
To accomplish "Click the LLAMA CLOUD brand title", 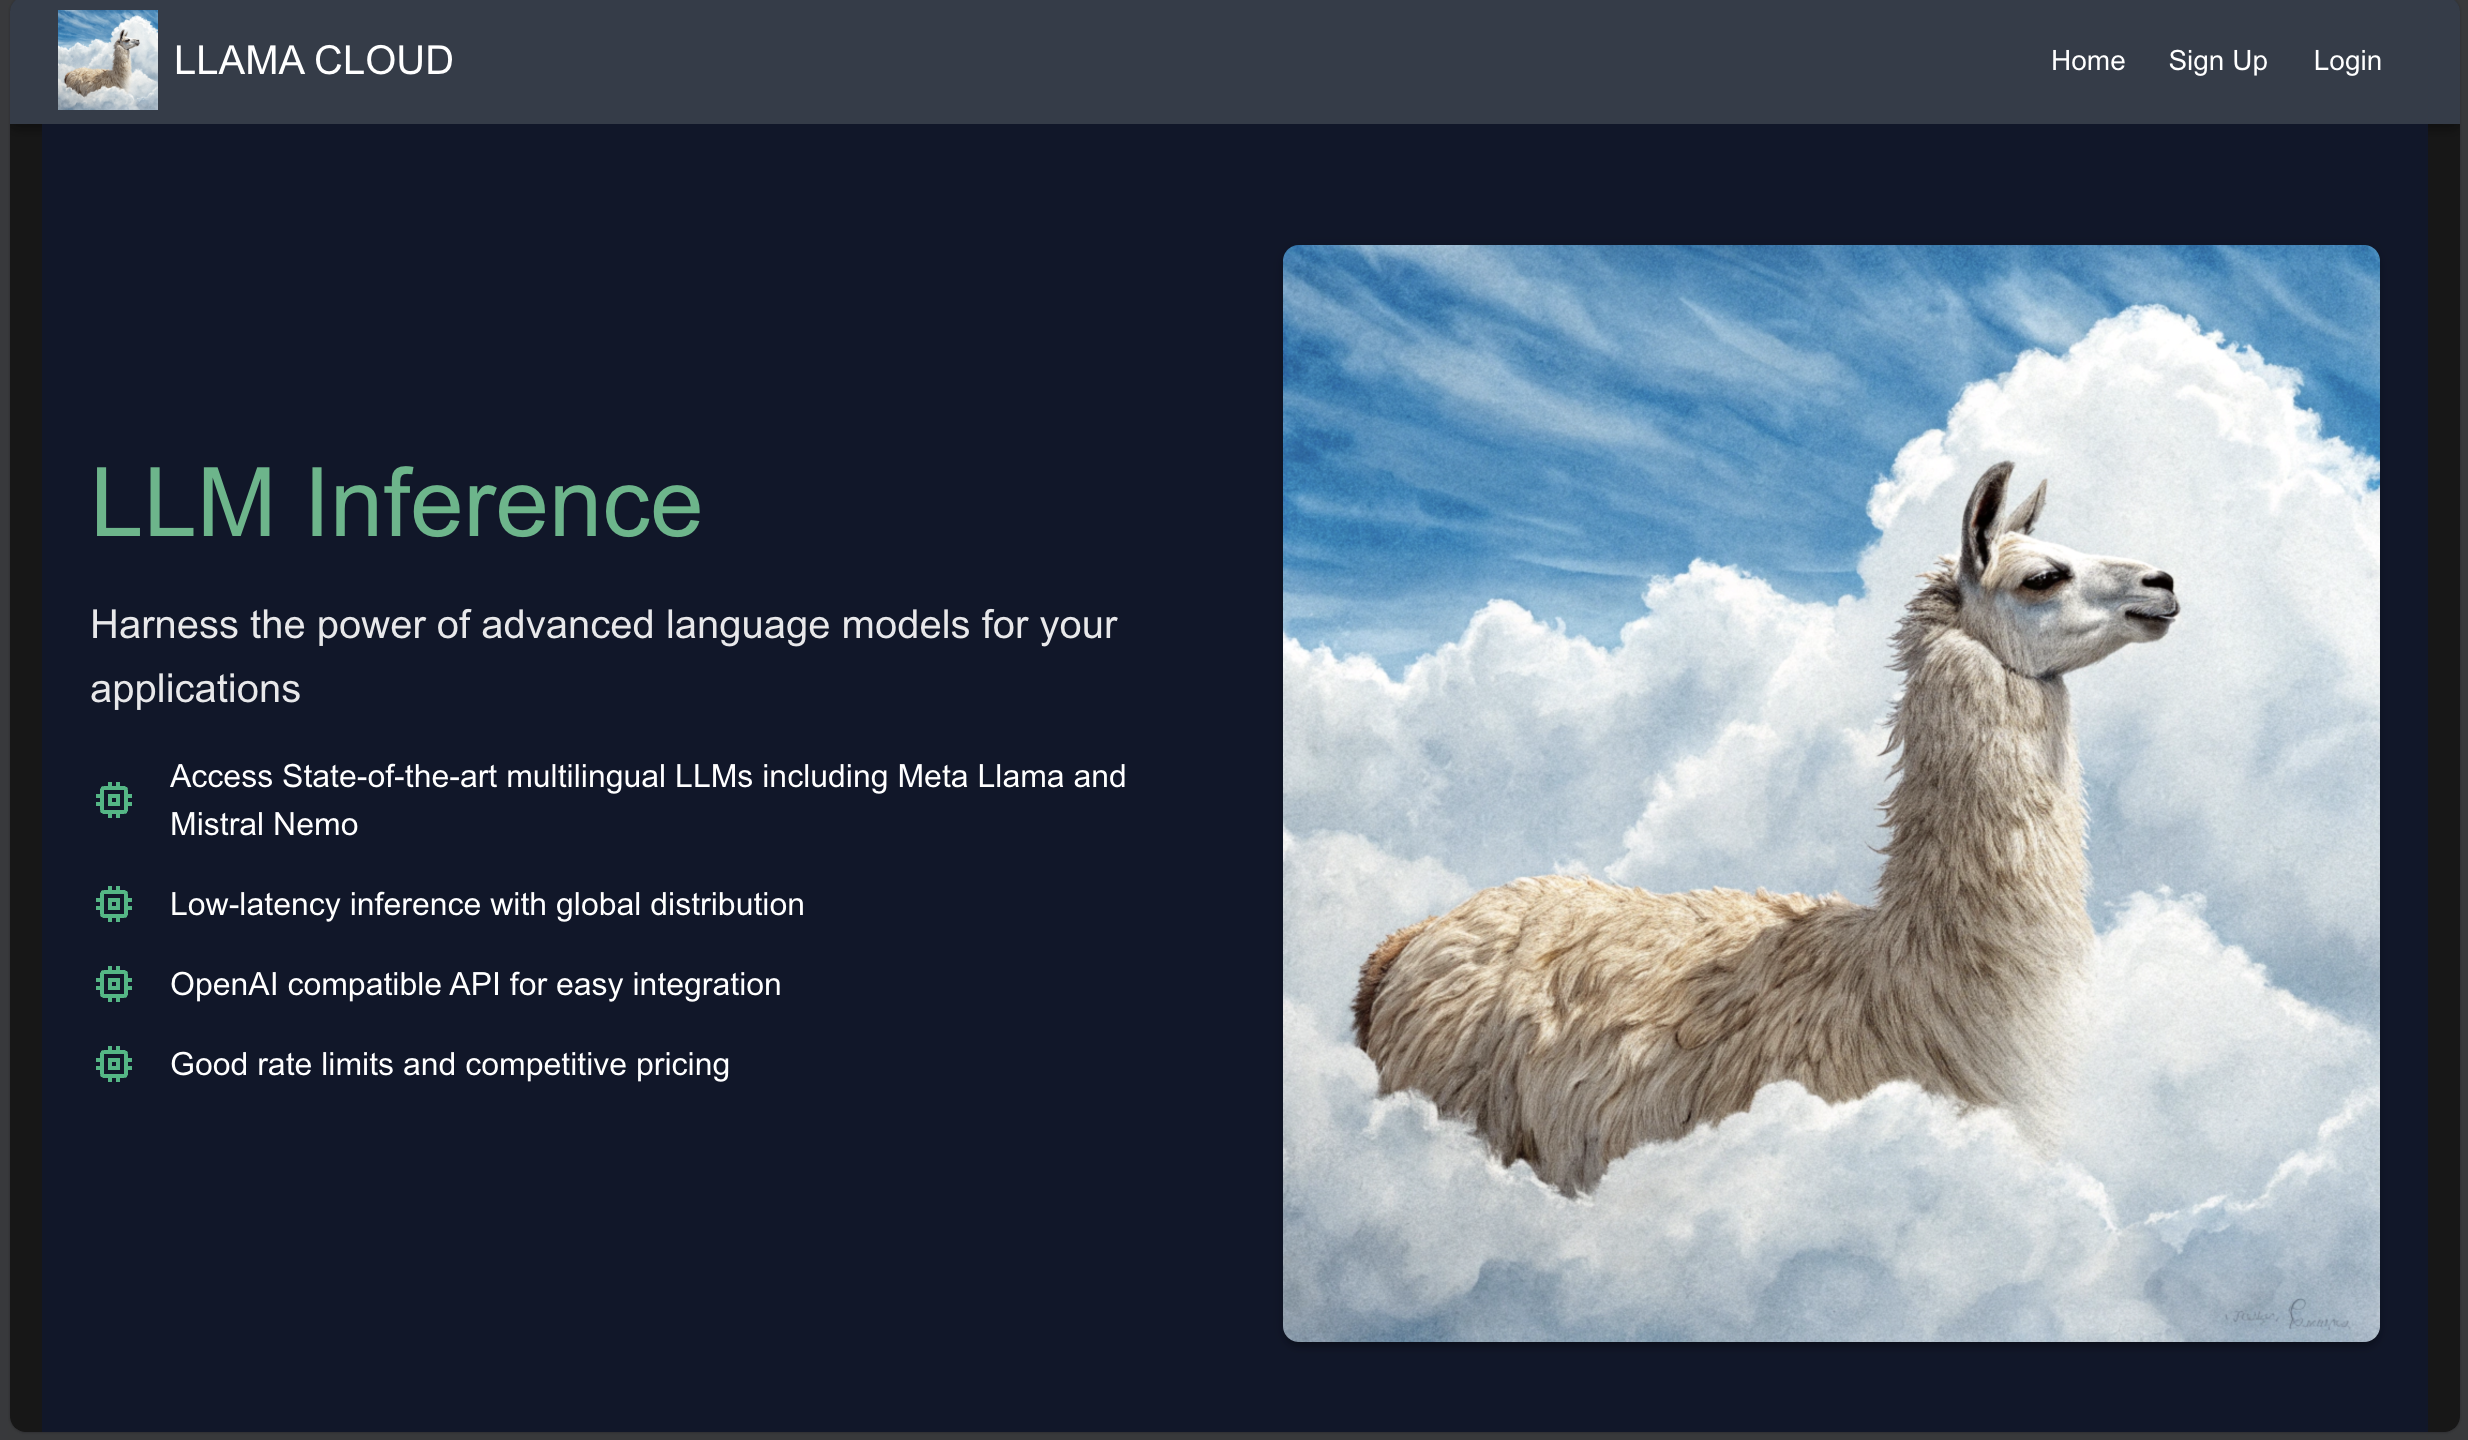I will coord(313,61).
